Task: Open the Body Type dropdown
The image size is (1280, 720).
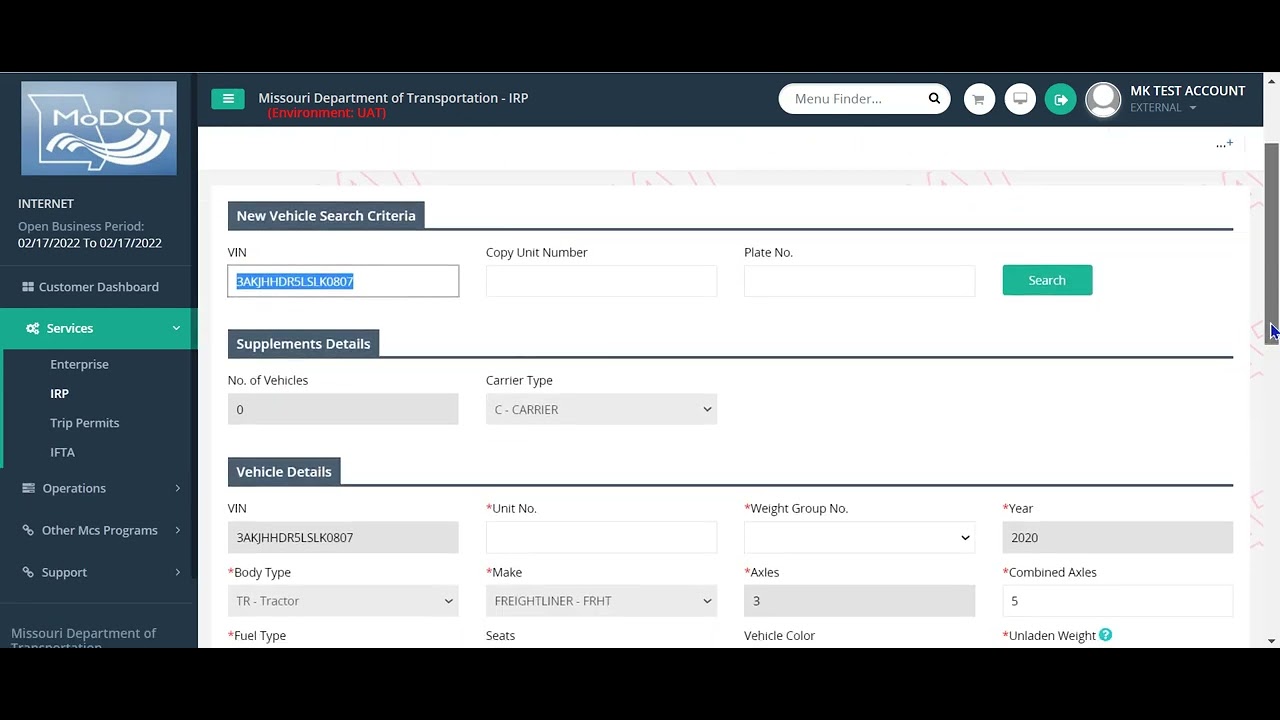Action: 343,601
